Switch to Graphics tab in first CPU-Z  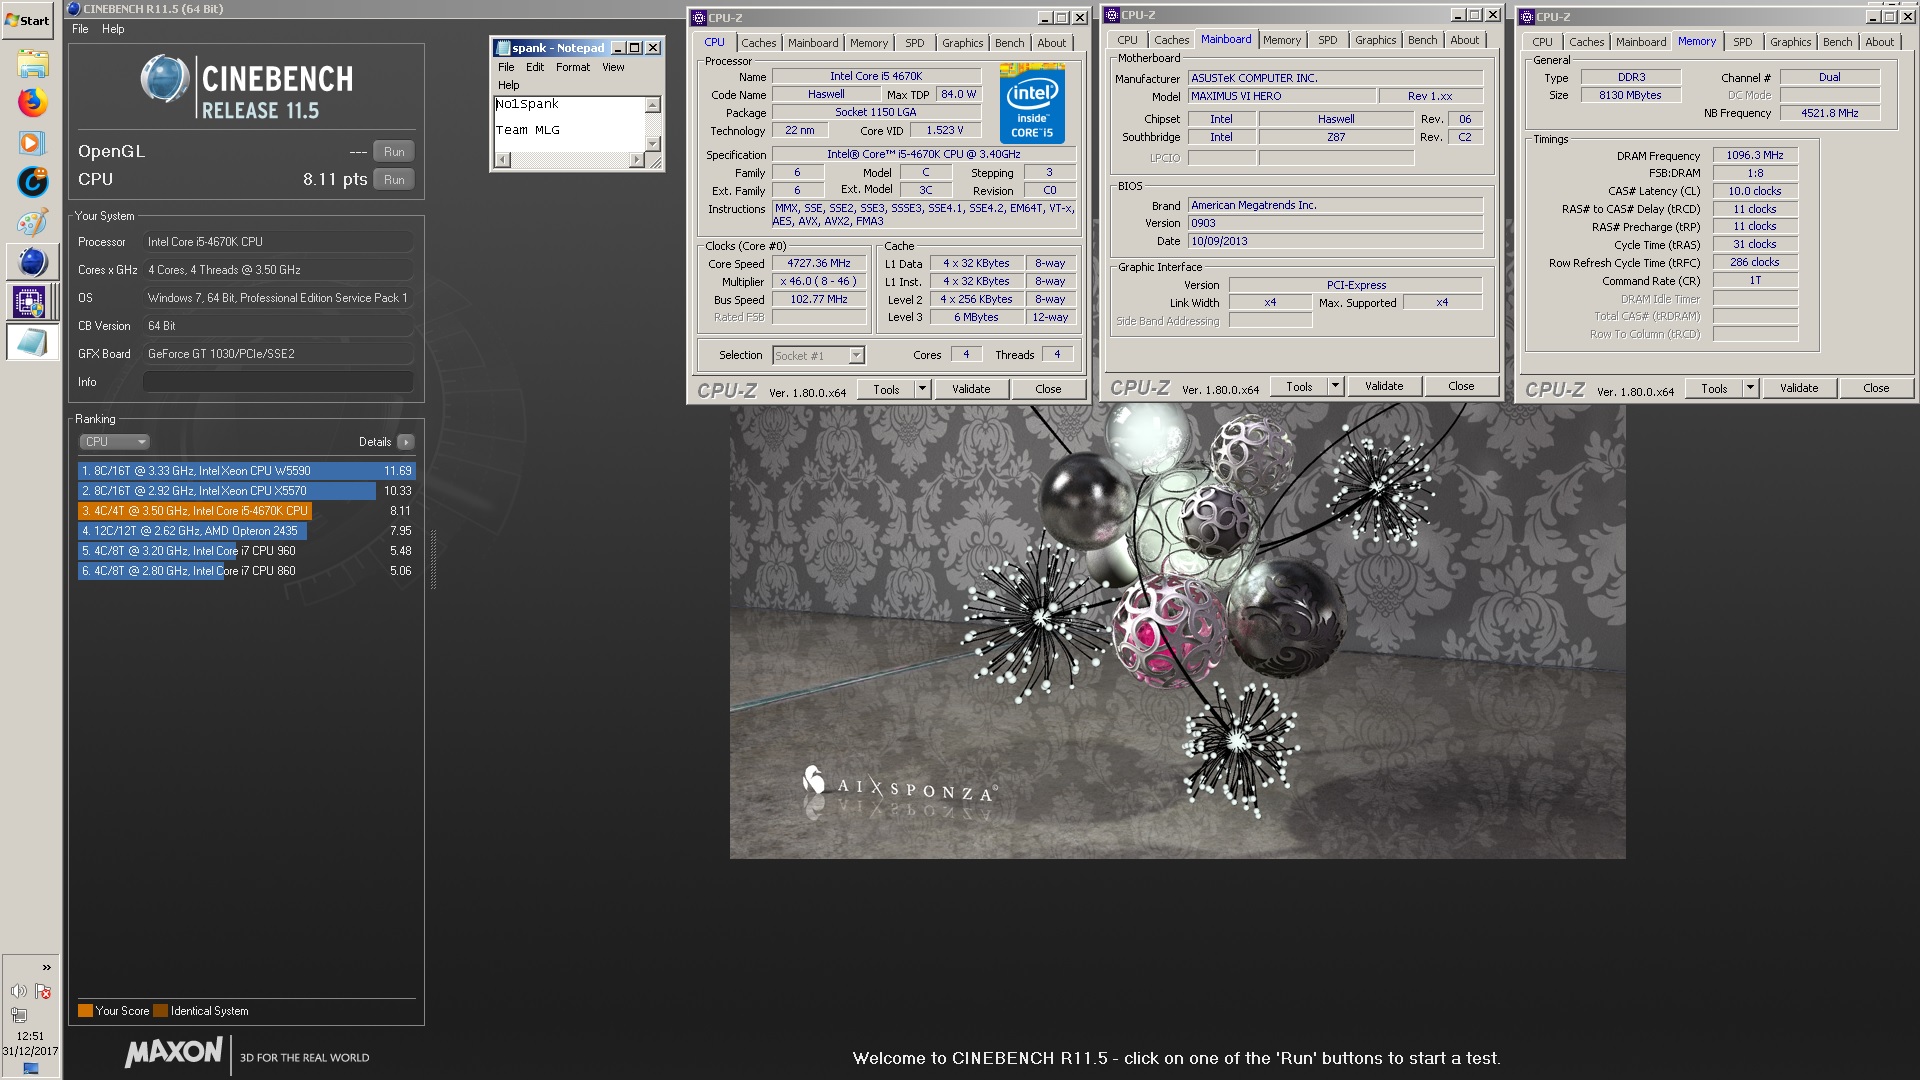pyautogui.click(x=962, y=43)
